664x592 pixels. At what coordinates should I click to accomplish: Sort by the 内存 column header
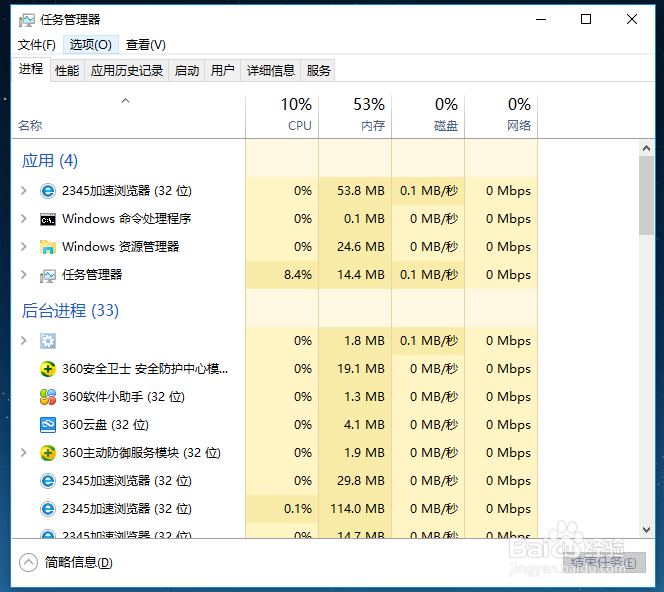tap(355, 115)
